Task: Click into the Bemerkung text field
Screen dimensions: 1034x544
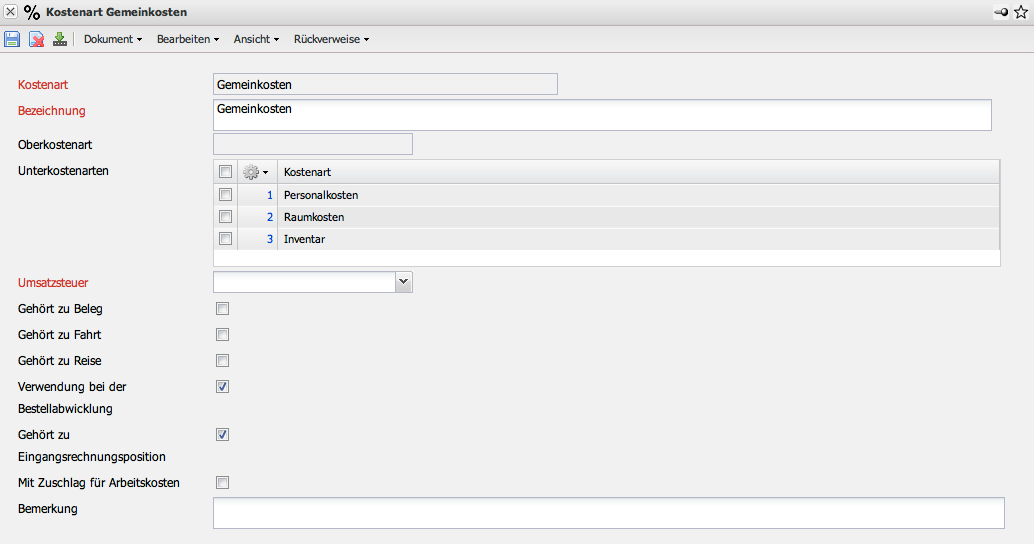Action: point(608,513)
